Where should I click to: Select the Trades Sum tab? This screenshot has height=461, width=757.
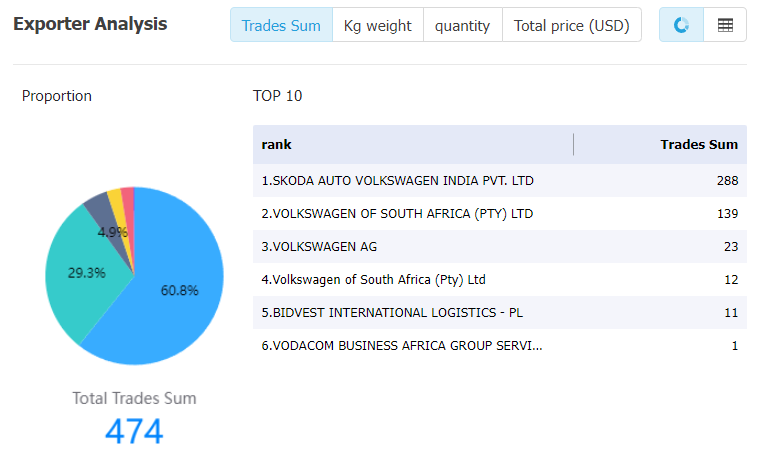pos(281,25)
